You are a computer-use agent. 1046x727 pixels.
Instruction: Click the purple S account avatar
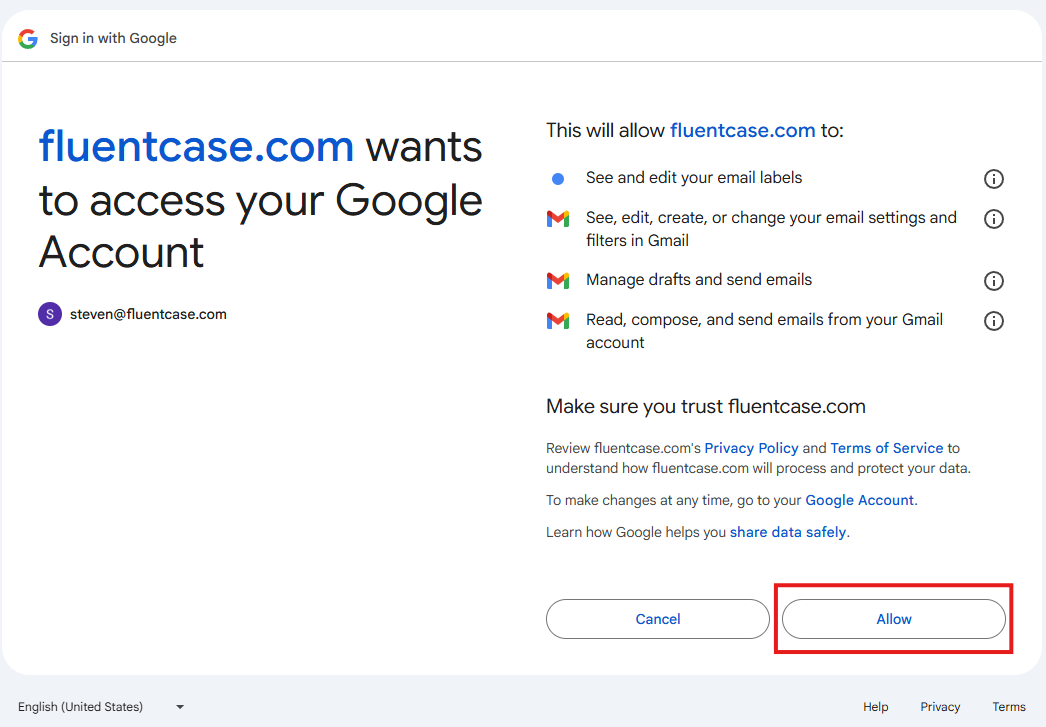coord(50,314)
